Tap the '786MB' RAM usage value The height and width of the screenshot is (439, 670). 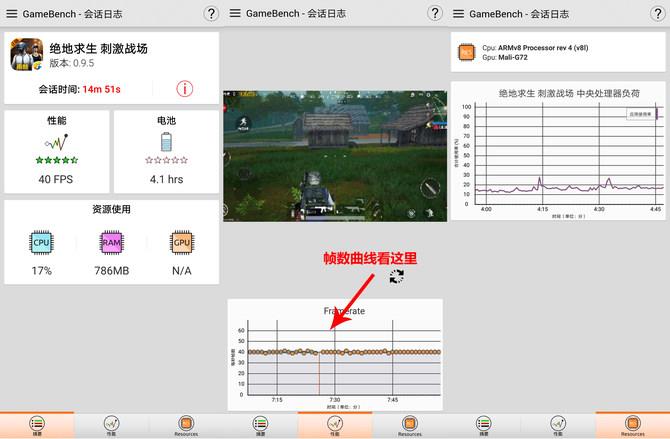click(x=112, y=271)
